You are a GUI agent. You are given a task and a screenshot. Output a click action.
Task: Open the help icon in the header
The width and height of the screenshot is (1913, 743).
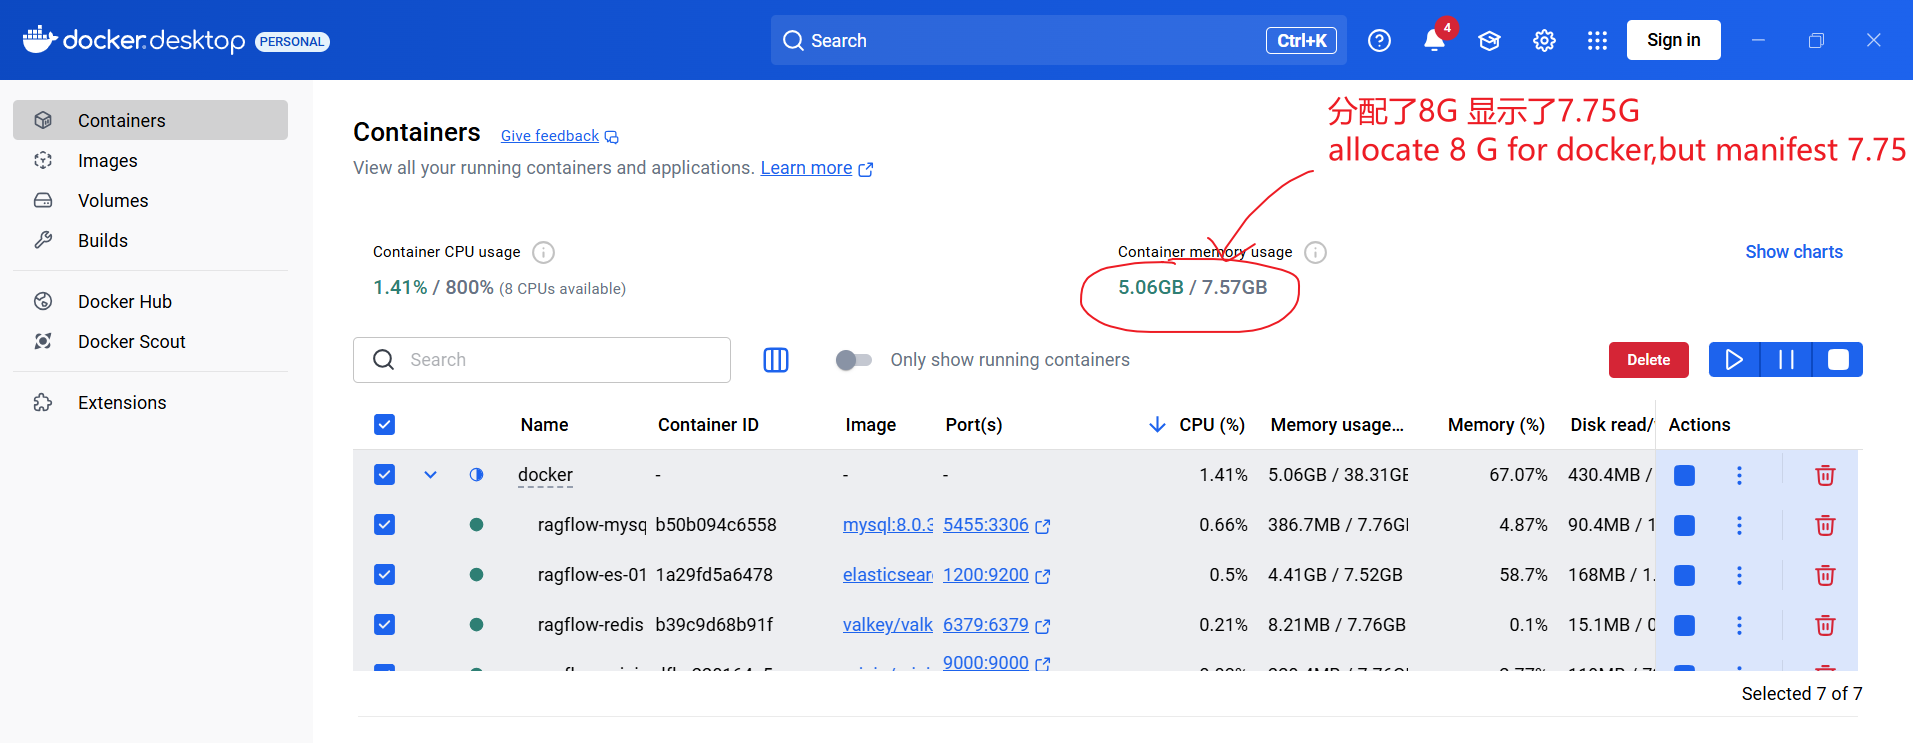tap(1379, 41)
